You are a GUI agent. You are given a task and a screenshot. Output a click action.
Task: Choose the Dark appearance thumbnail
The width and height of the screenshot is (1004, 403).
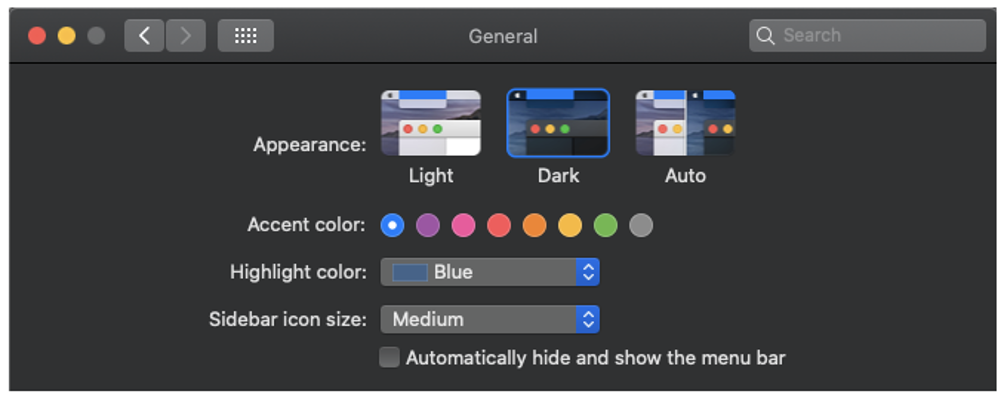point(557,123)
